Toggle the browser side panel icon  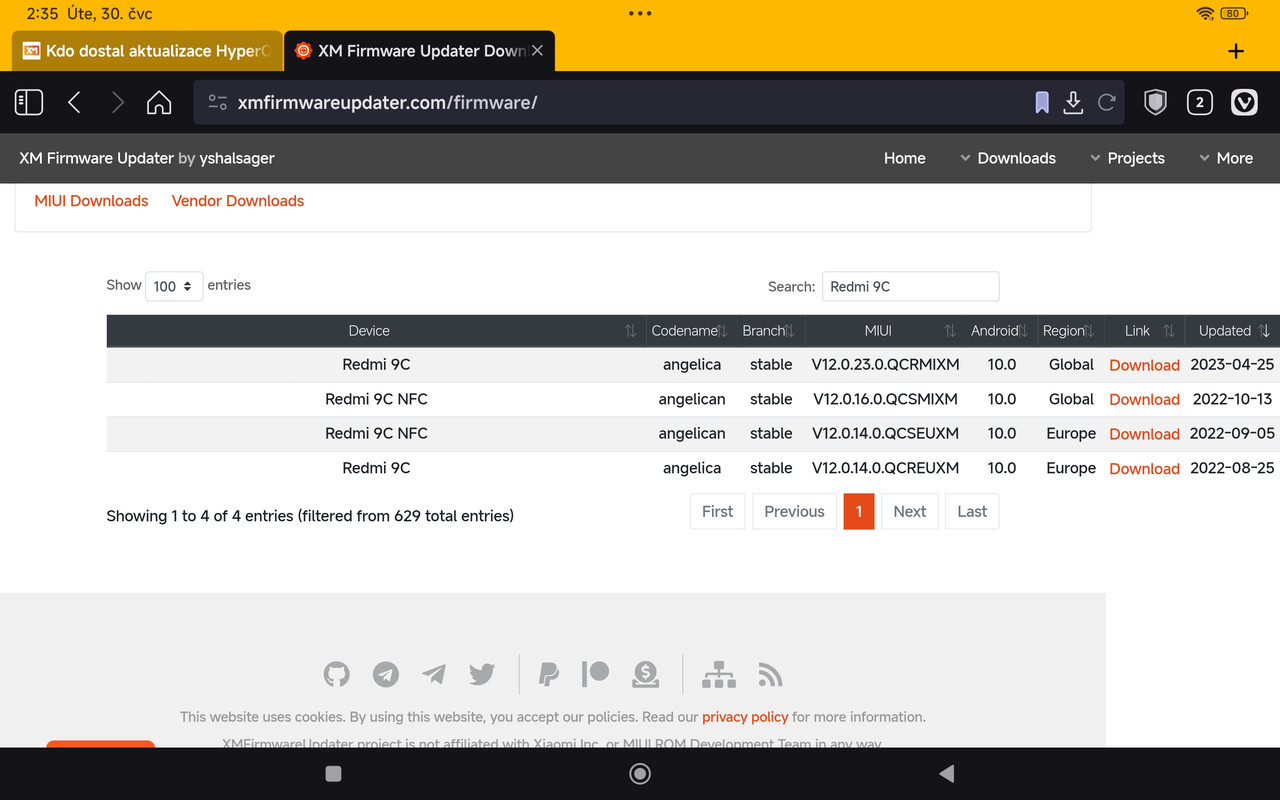(29, 102)
